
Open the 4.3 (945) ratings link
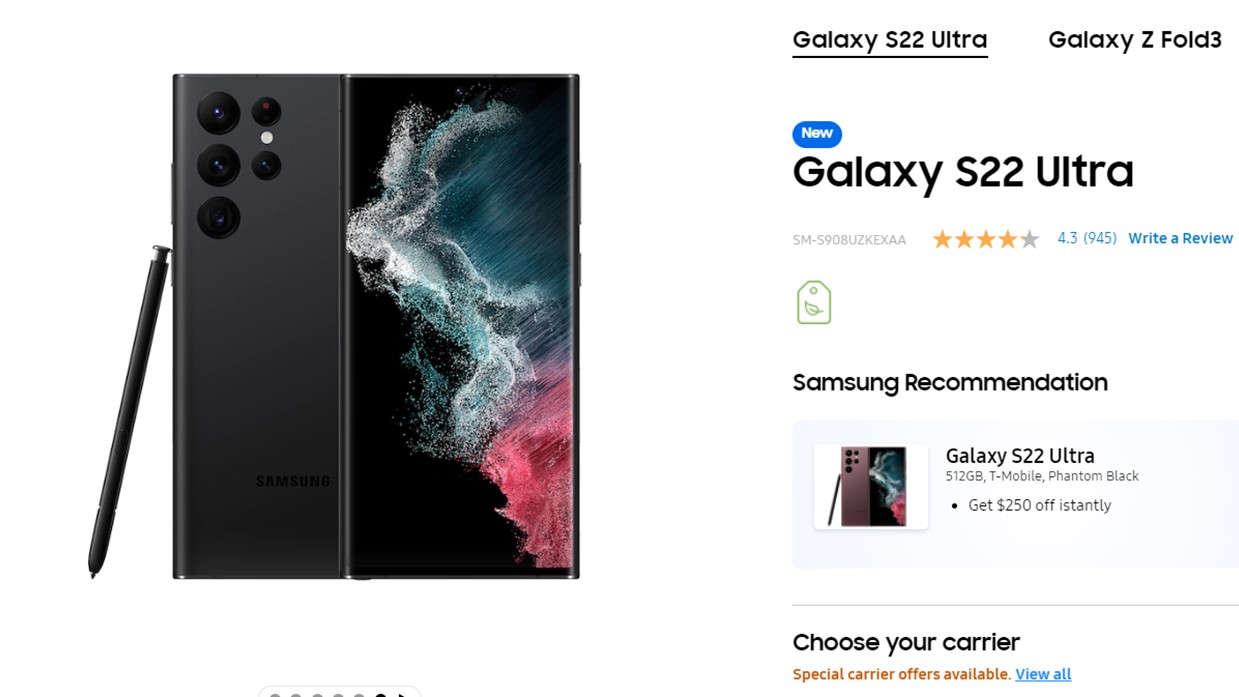[x=1086, y=239]
